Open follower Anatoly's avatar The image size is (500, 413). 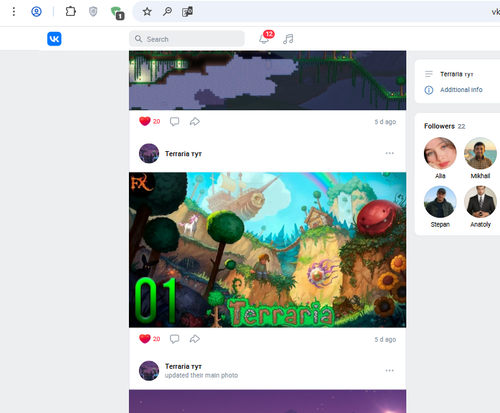[x=480, y=202]
